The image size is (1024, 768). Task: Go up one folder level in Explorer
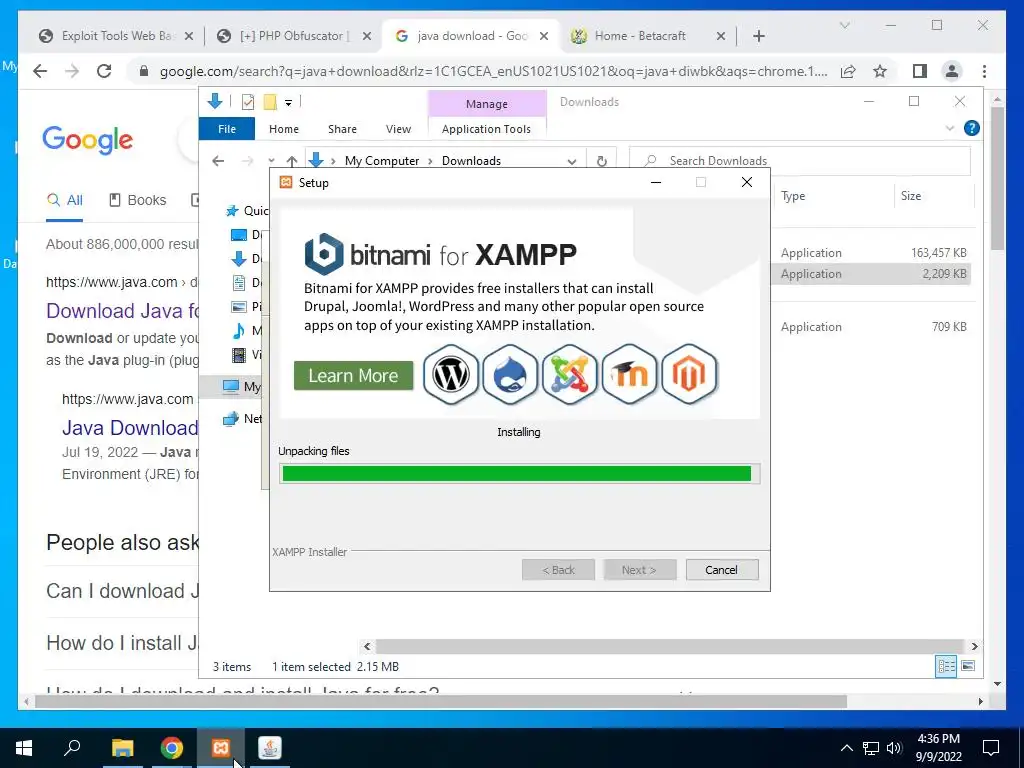[x=292, y=161]
